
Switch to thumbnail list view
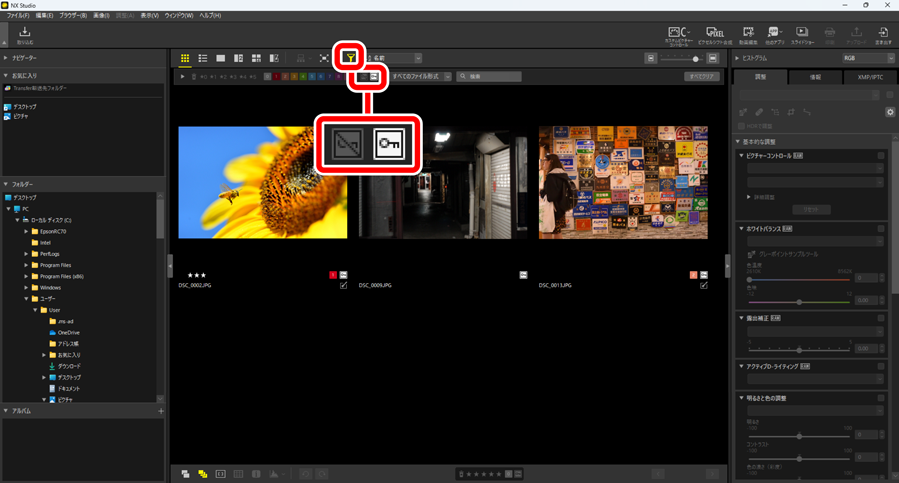click(x=203, y=59)
